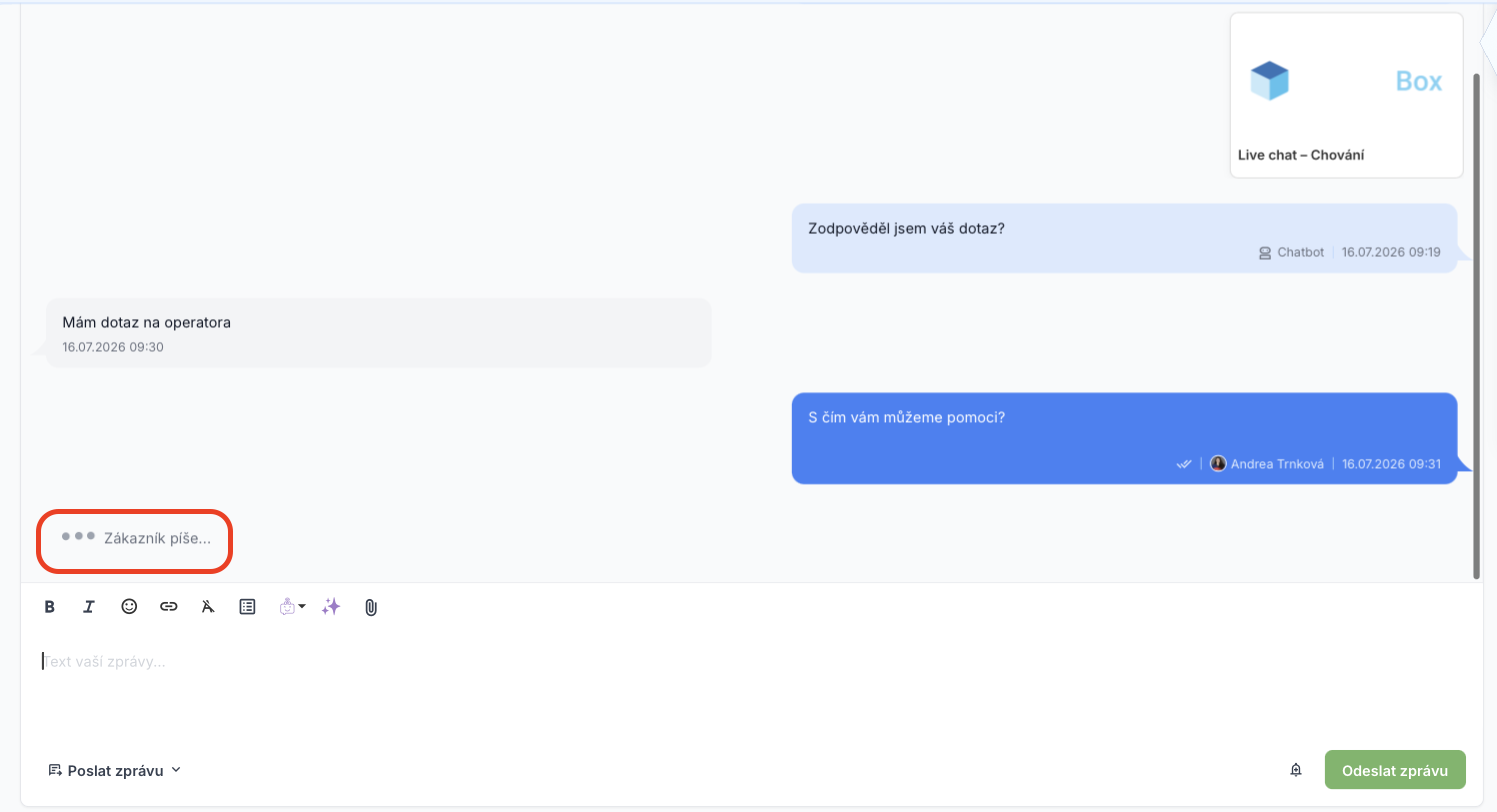The image size is (1497, 812).
Task: Open the emoji picker
Action: pyautogui.click(x=129, y=606)
